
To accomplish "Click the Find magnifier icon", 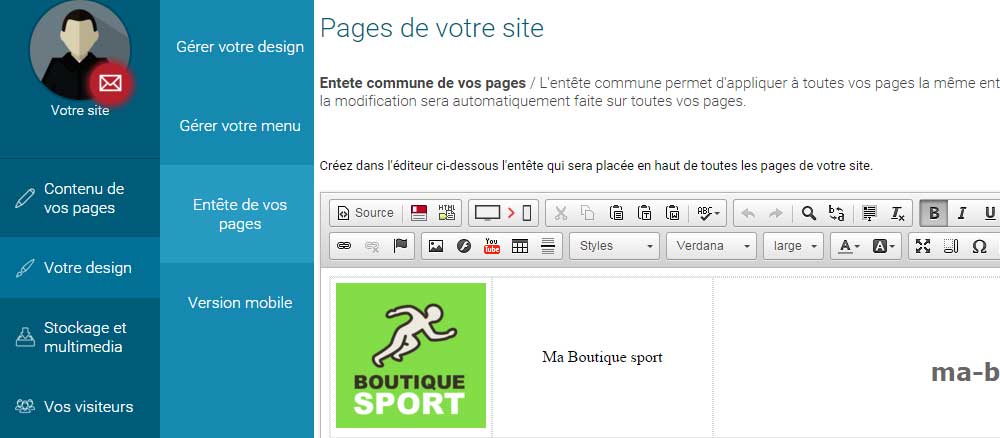I will pyautogui.click(x=809, y=213).
